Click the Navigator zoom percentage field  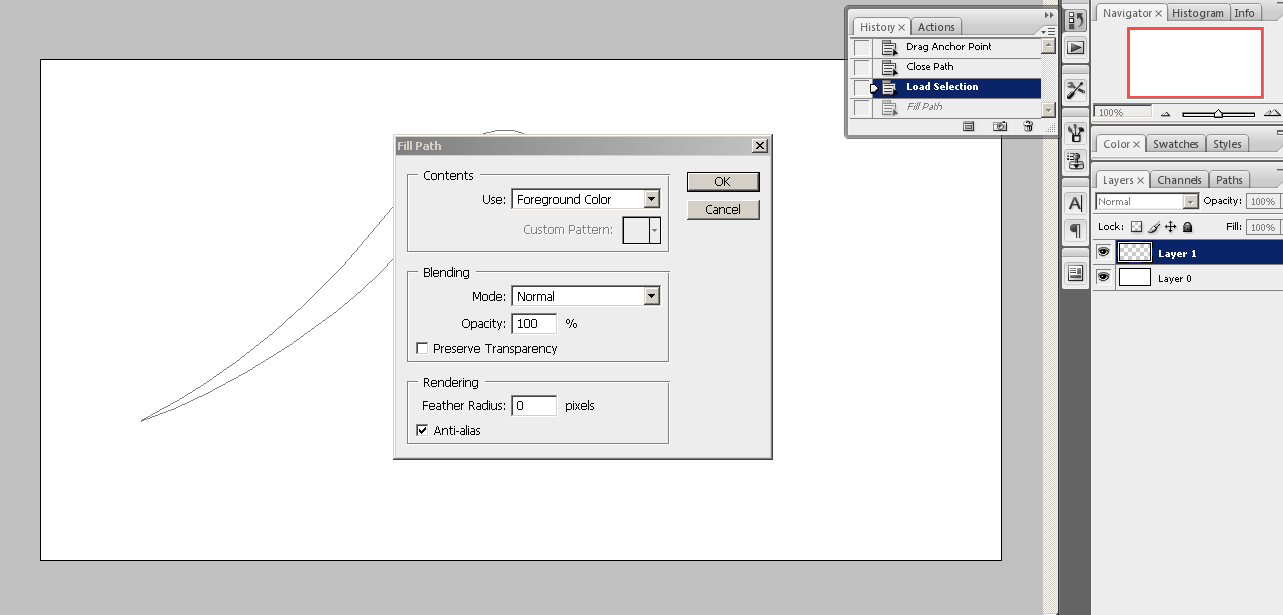(1122, 113)
